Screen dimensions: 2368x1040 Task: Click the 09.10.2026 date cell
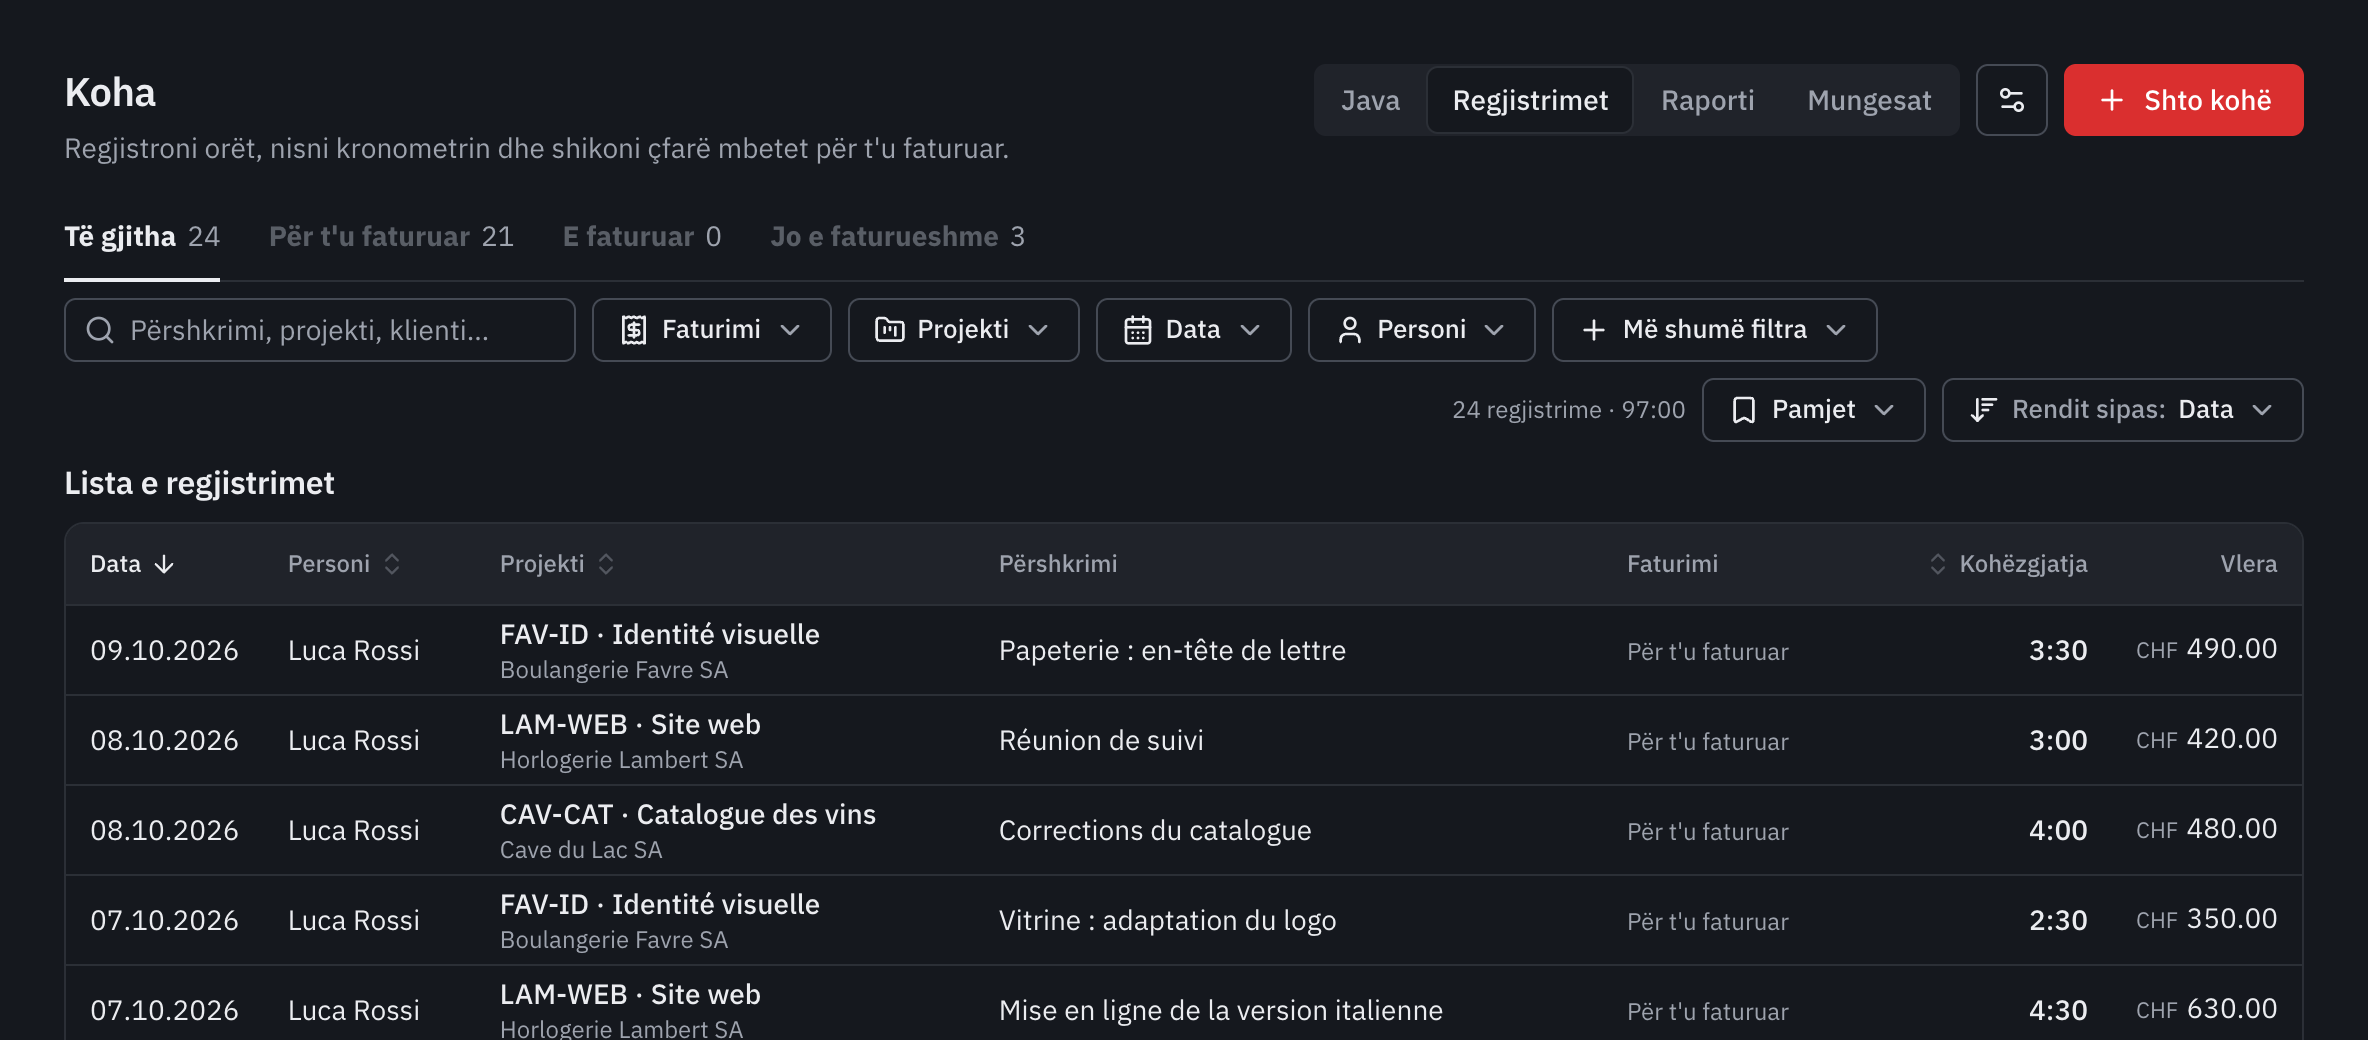(164, 651)
